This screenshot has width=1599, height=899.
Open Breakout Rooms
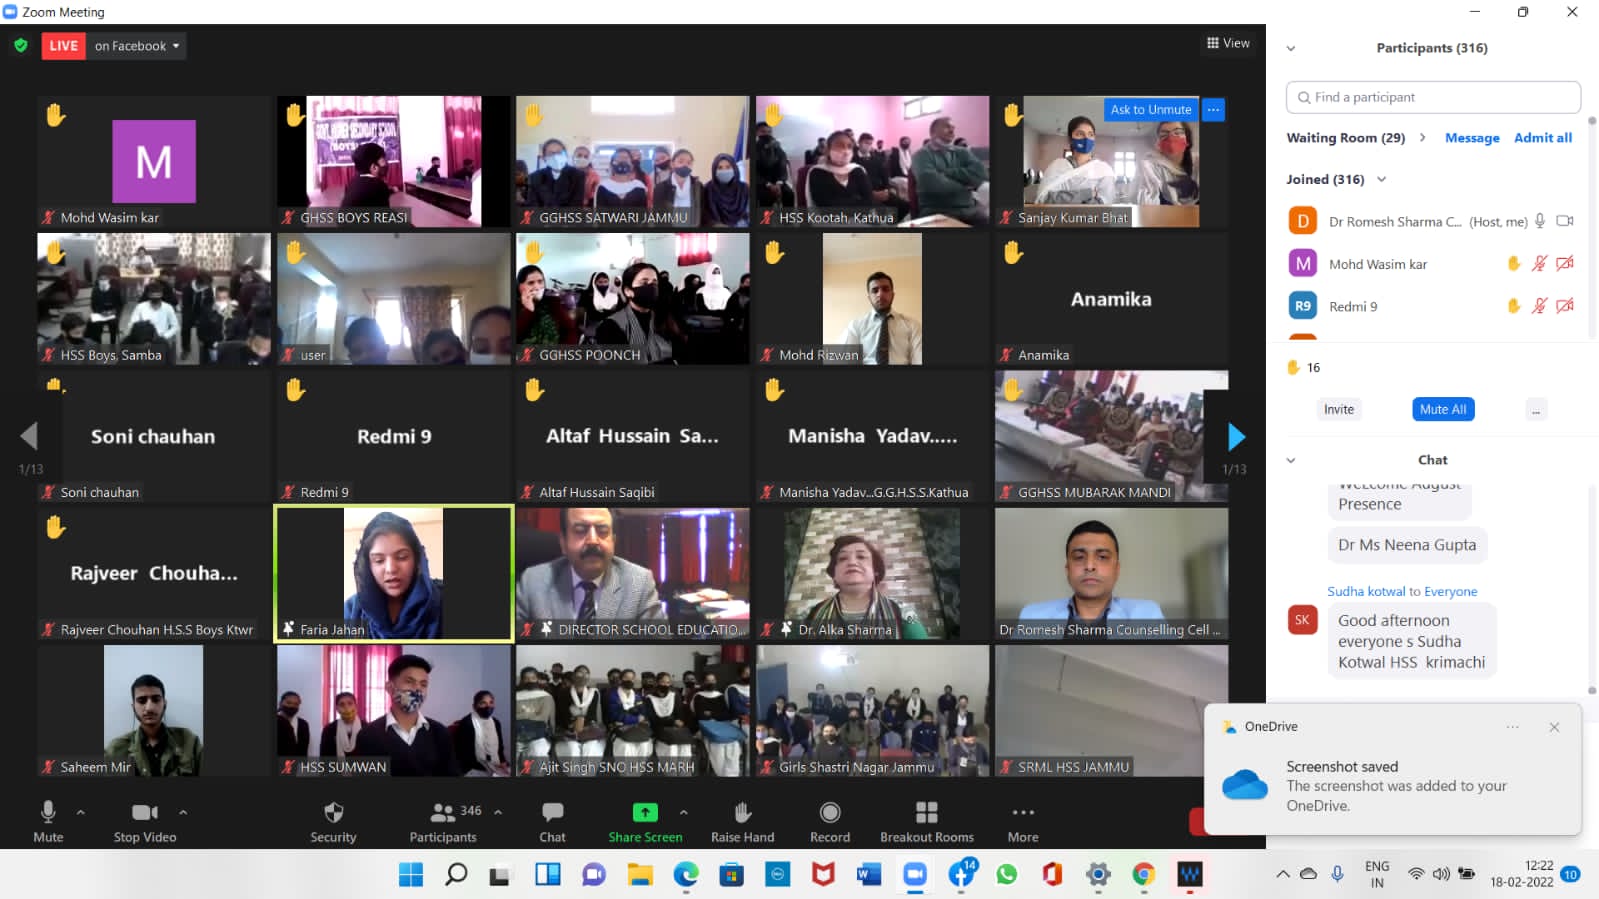coord(926,813)
